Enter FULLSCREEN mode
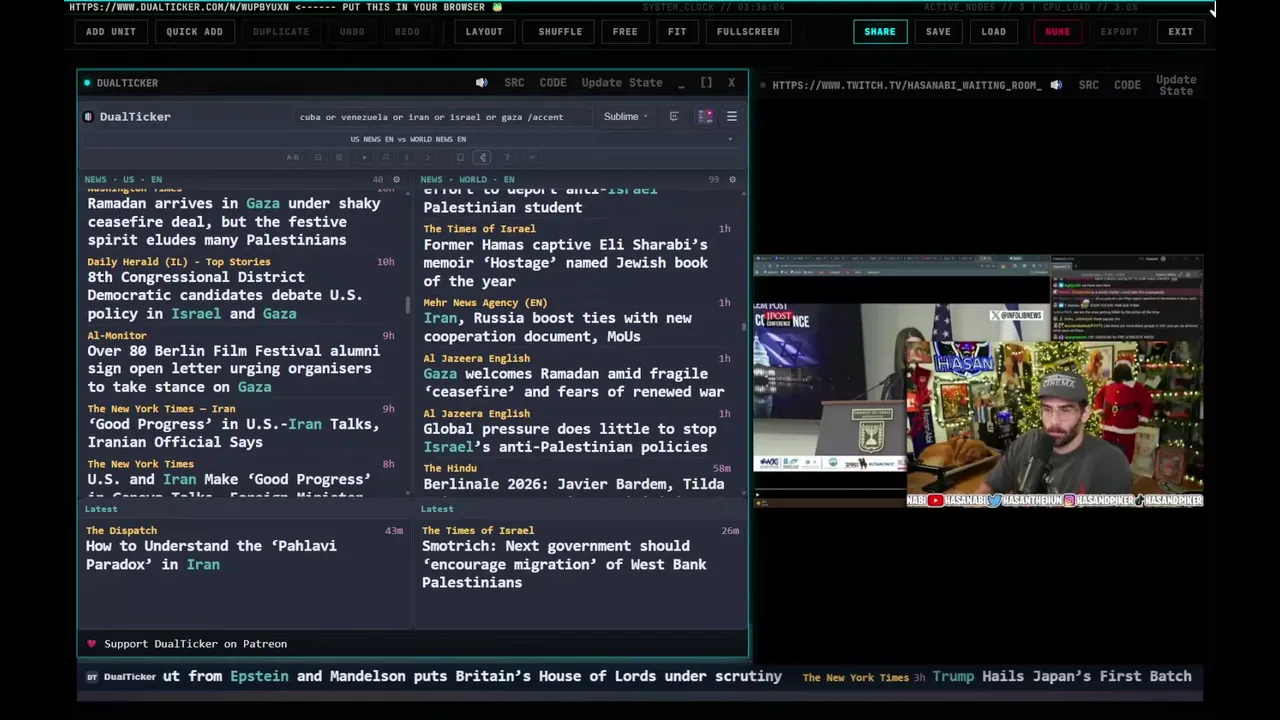 click(x=748, y=31)
